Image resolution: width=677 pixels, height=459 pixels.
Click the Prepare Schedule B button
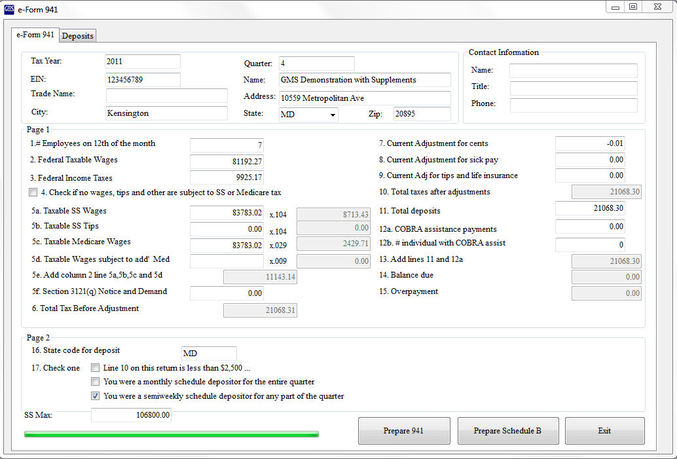pos(508,431)
